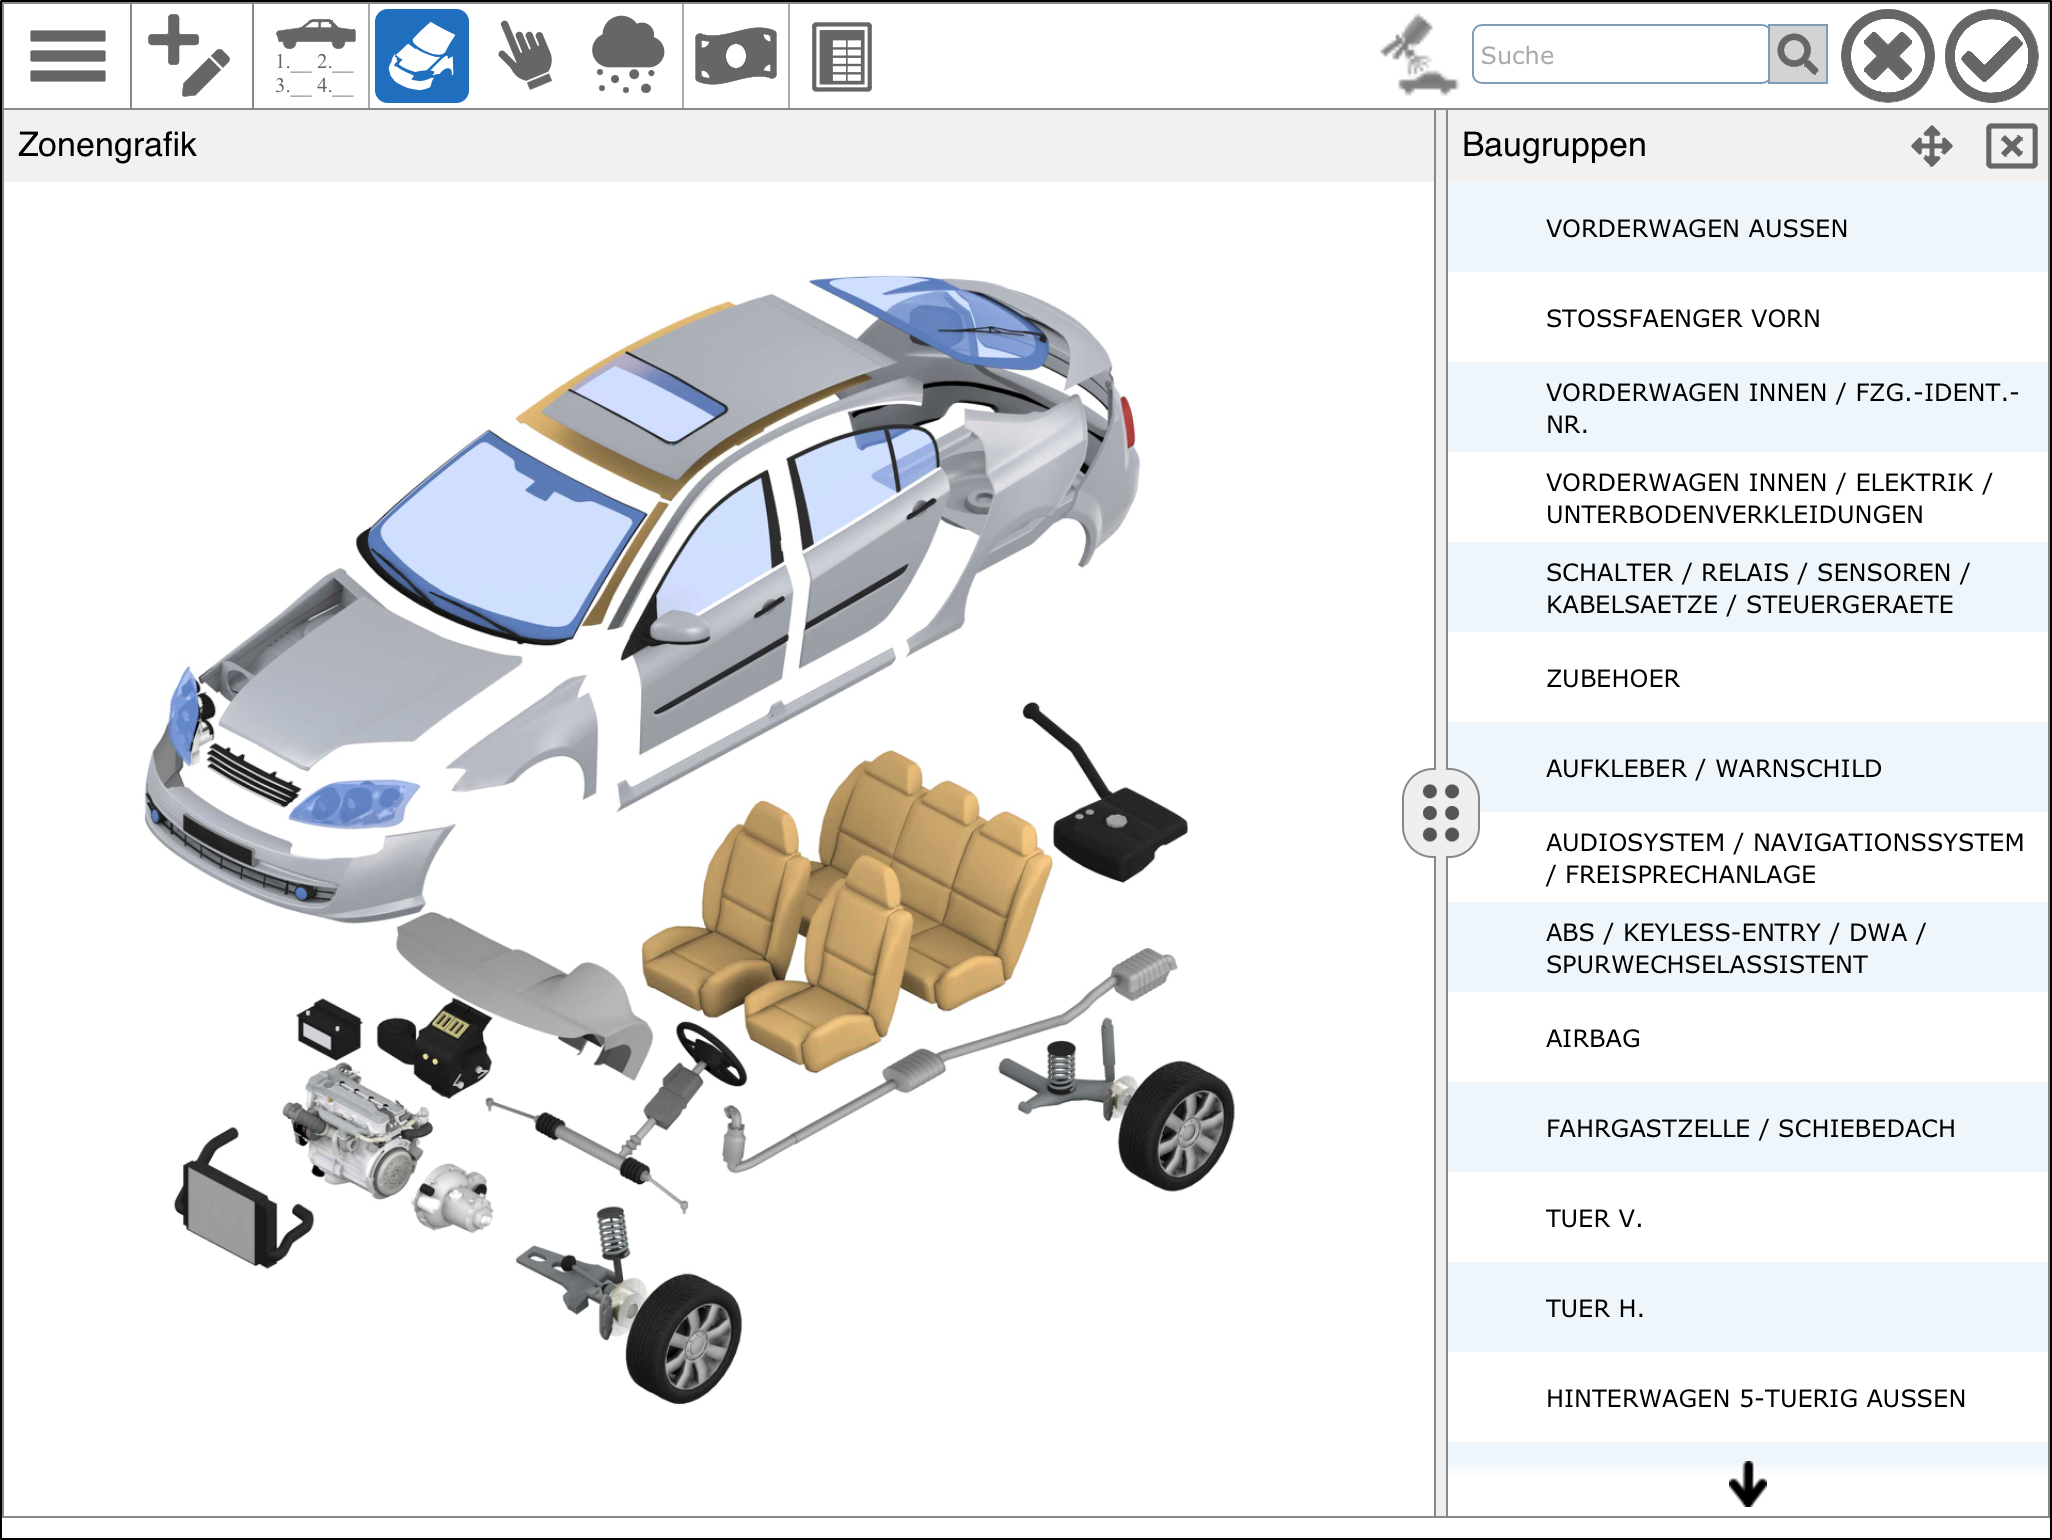This screenshot has height=1540, width=2052.
Task: Open the calculation table sheet icon
Action: 842,56
